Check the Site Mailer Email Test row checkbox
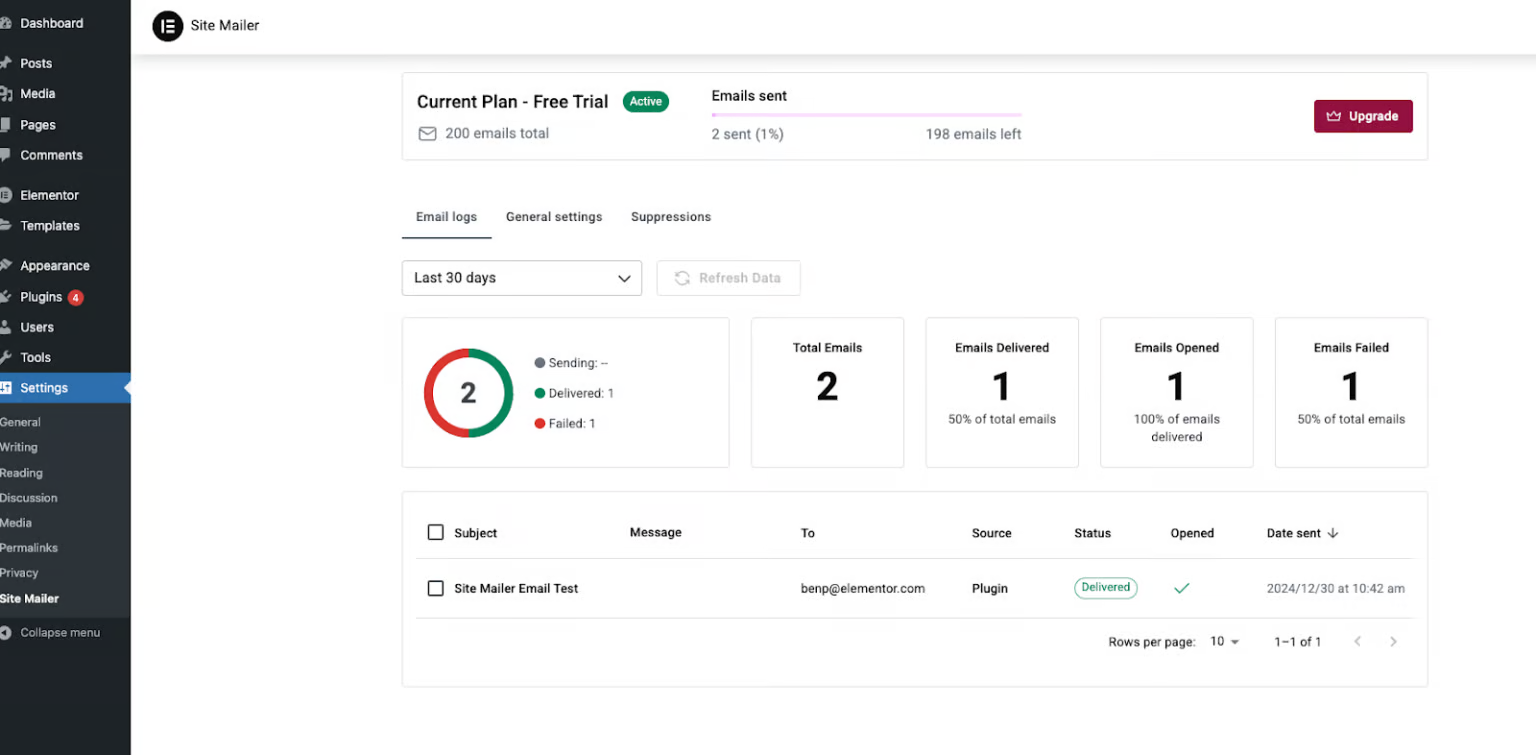The image size is (1536, 755). coord(435,589)
